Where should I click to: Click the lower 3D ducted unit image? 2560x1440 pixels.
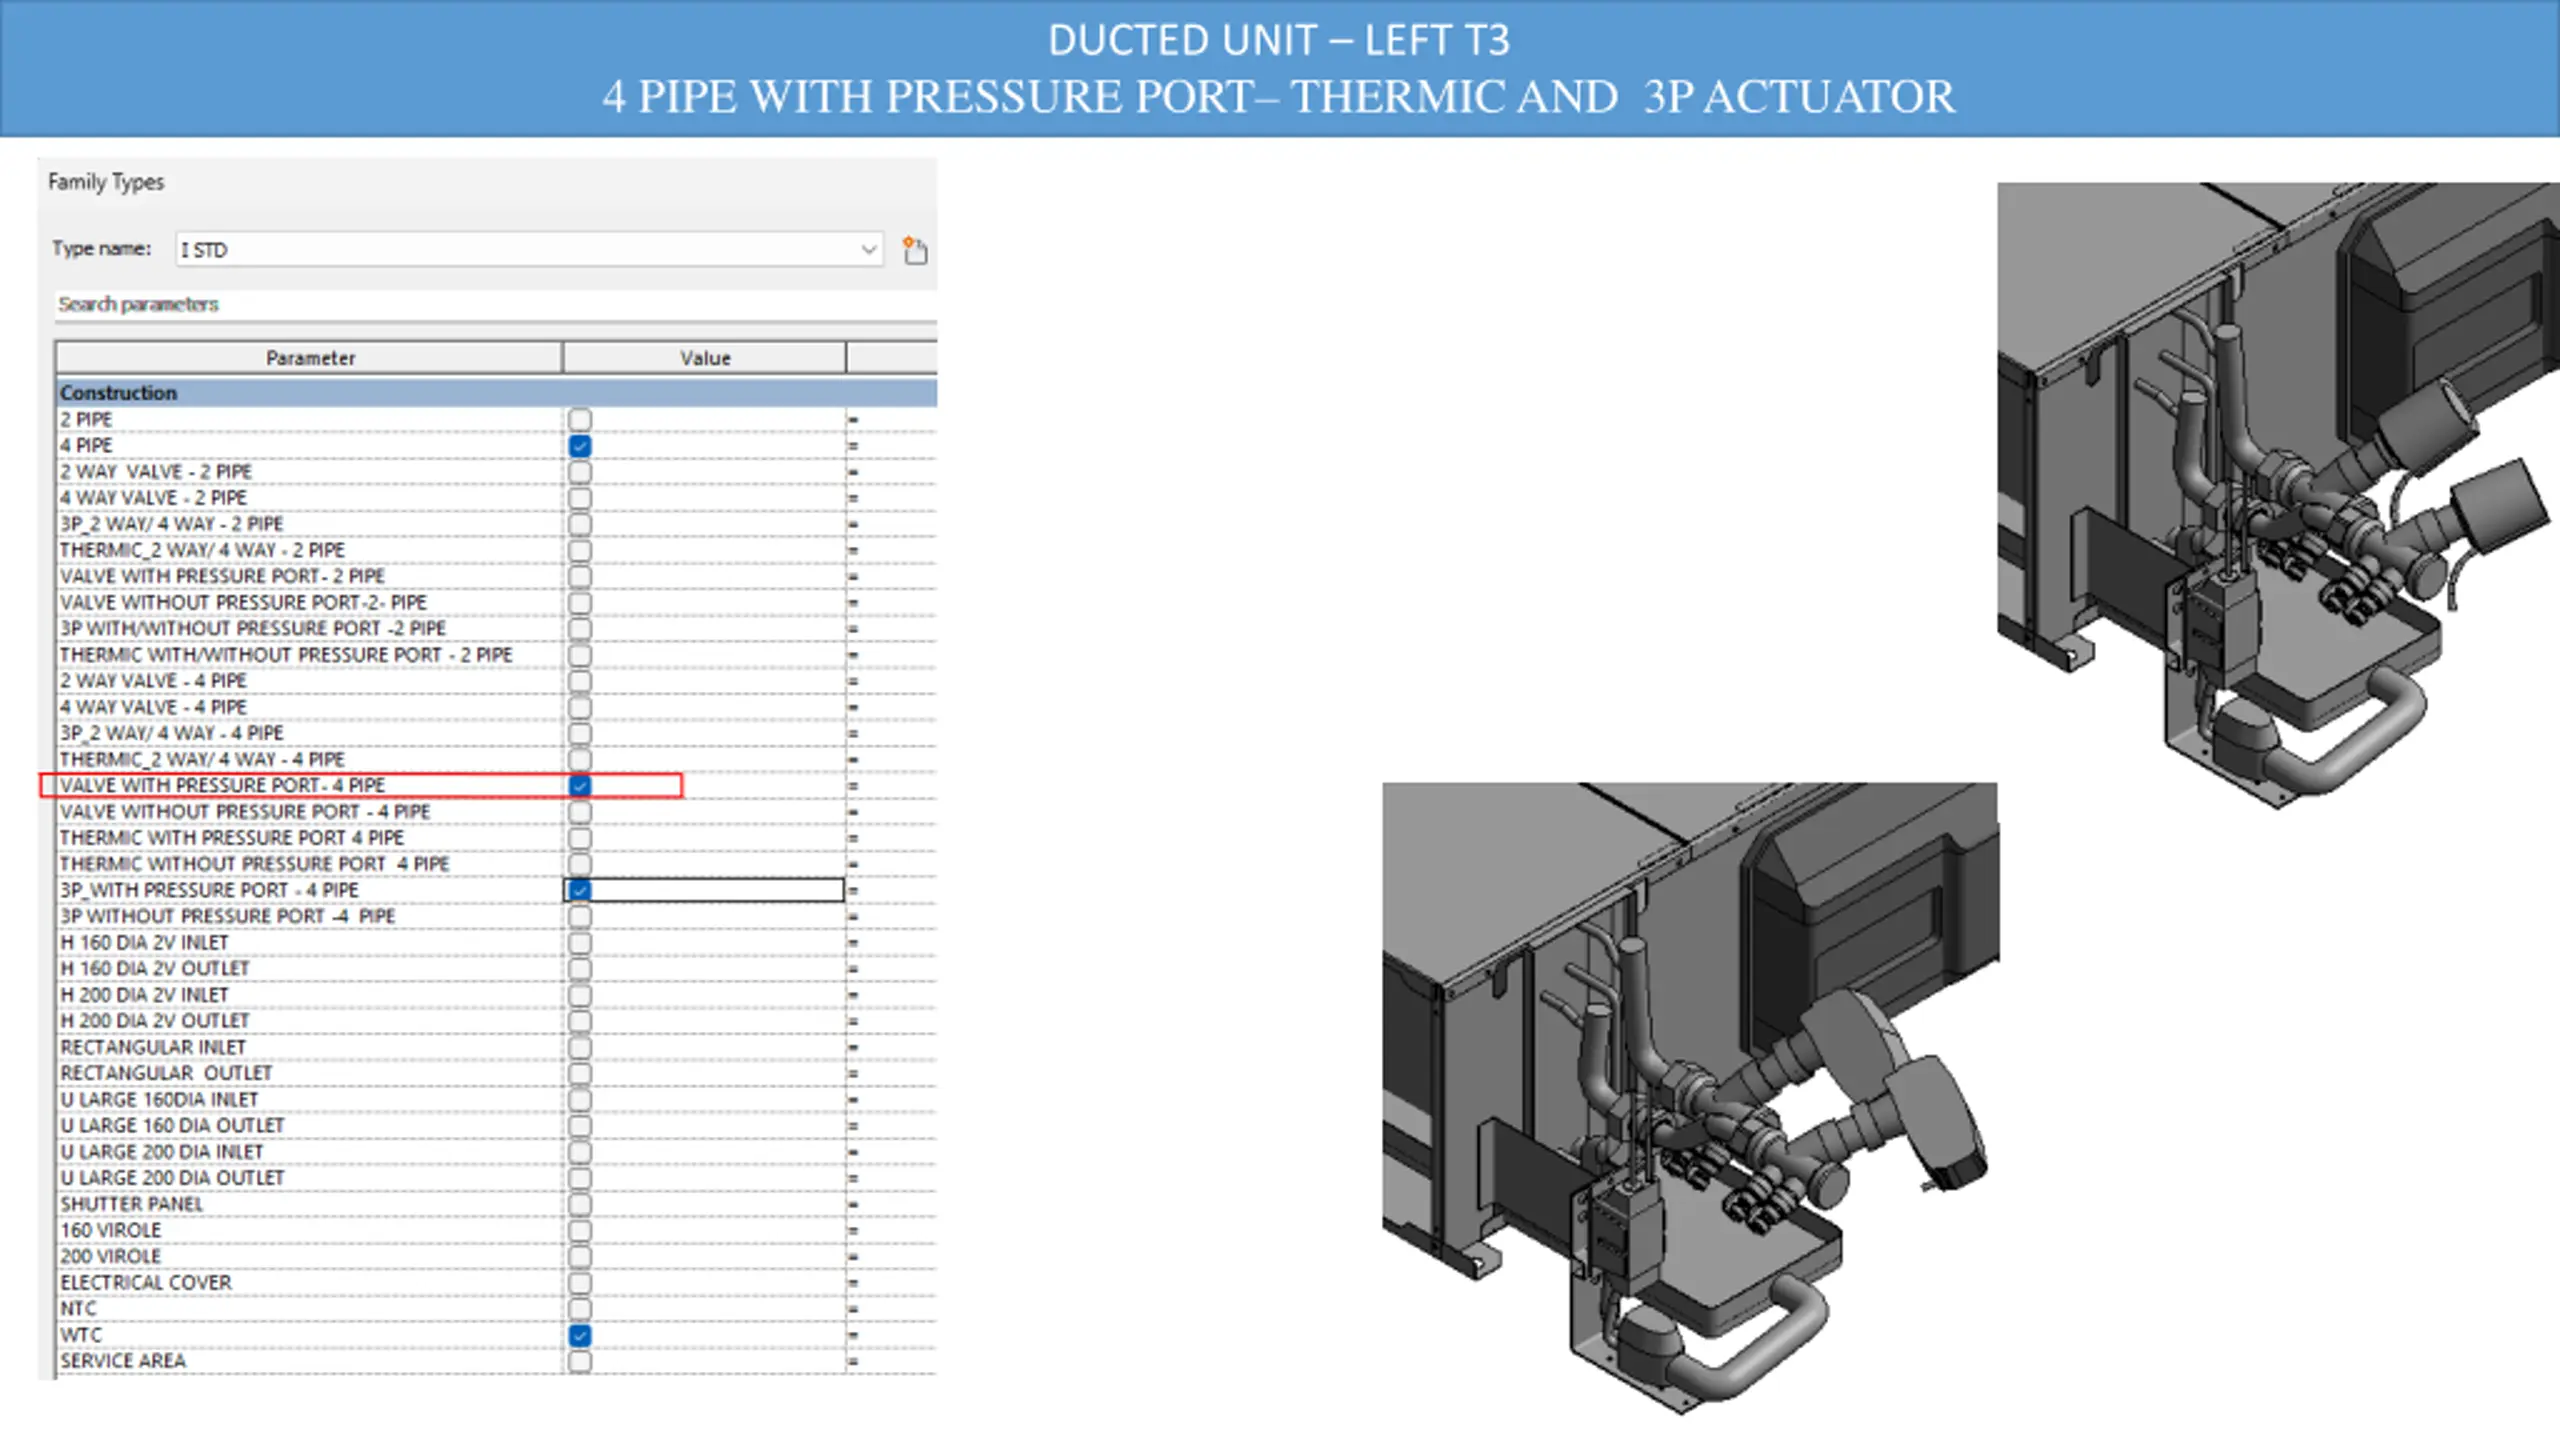[x=1690, y=1098]
